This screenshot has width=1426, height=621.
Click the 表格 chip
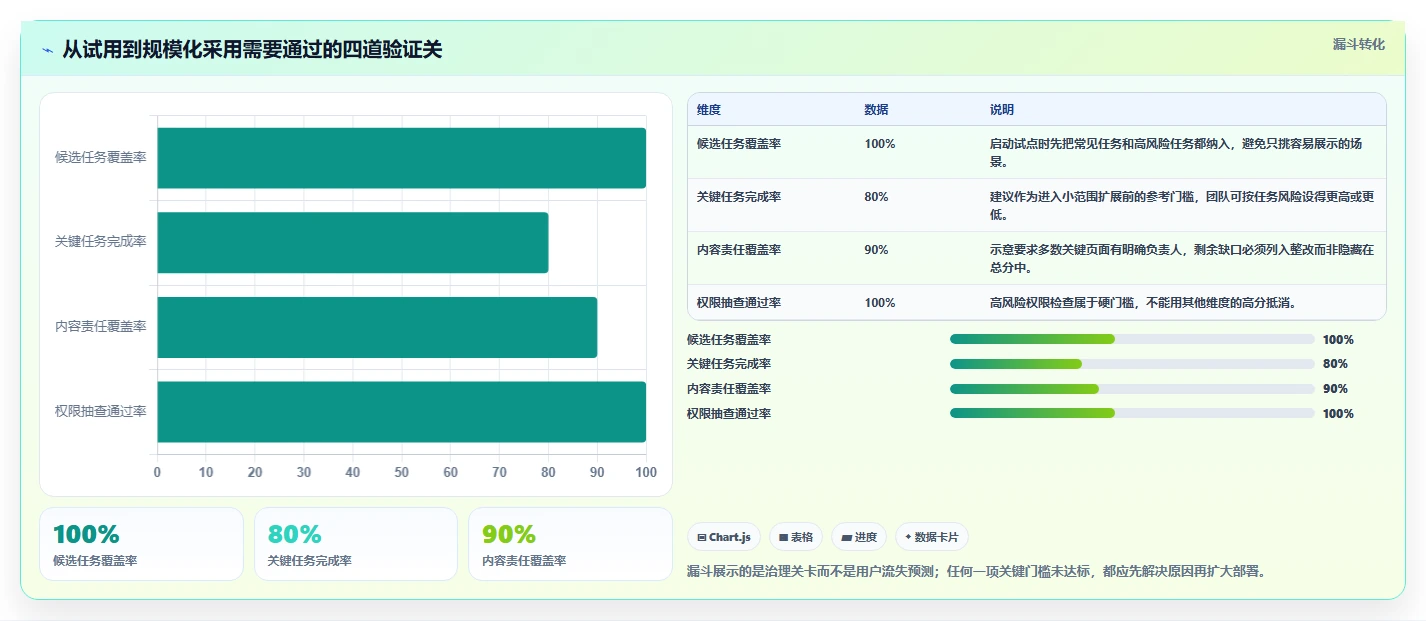(796, 537)
